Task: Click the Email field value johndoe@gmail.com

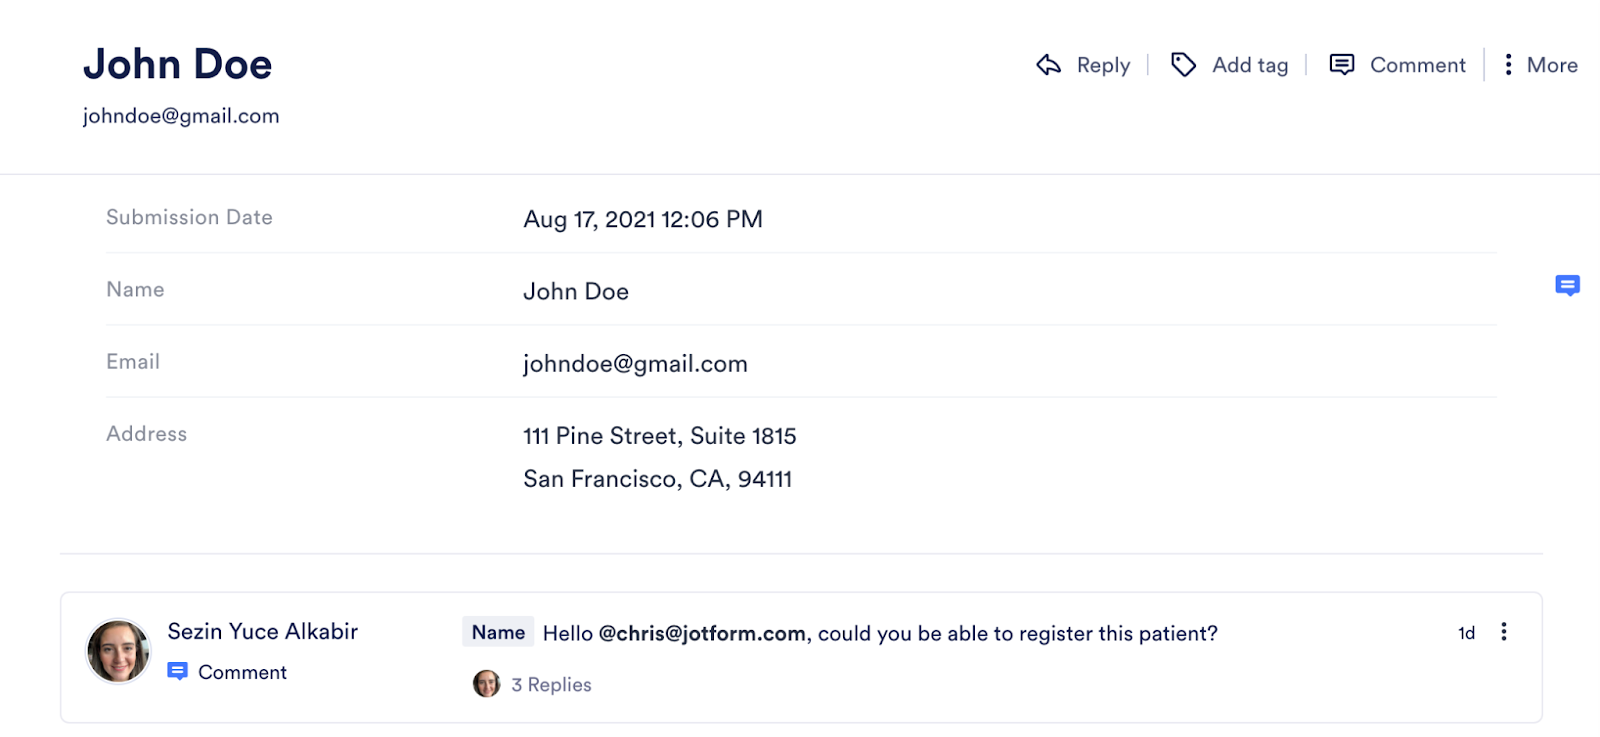Action: 635,364
